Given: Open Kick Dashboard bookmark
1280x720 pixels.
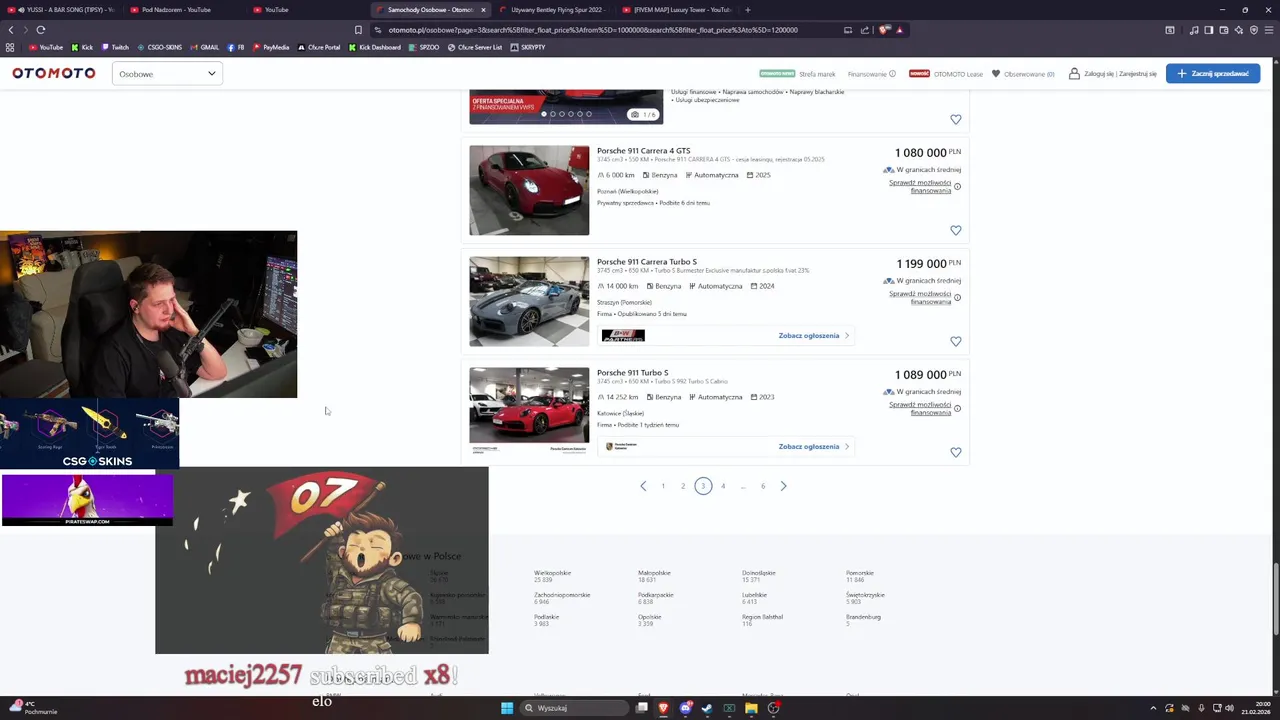Looking at the screenshot, I should (x=375, y=47).
